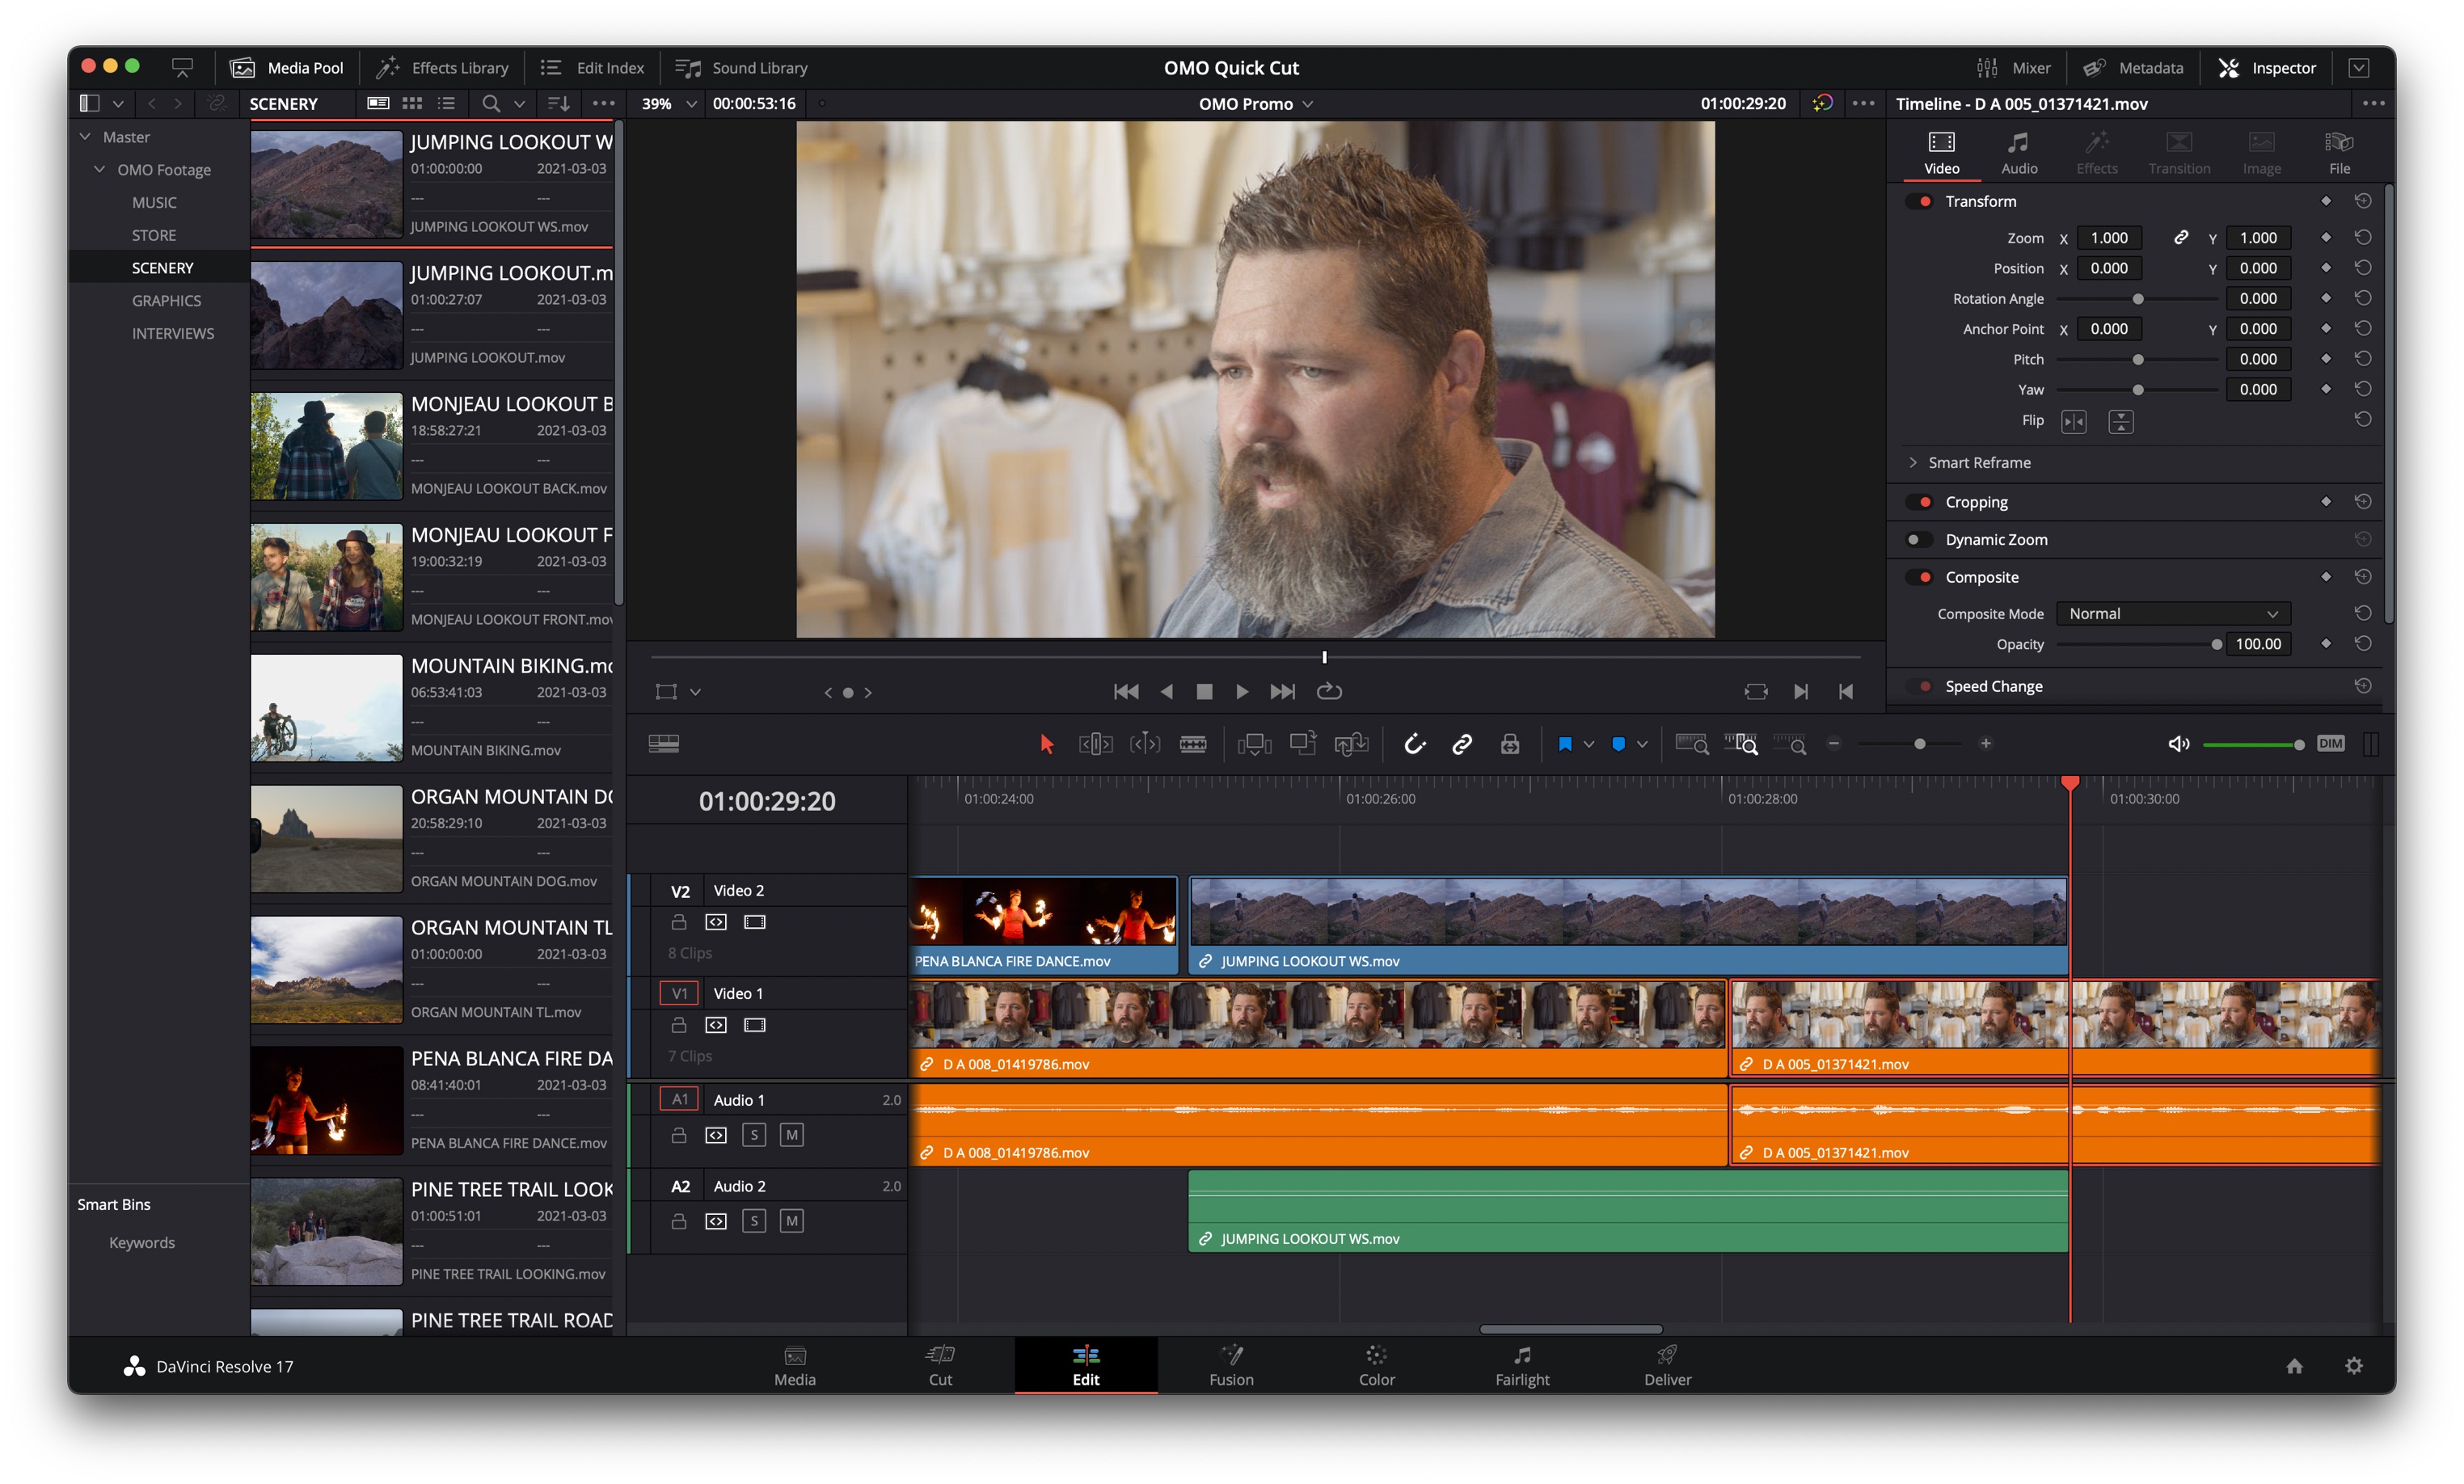Click the Replace Clip icon
2464x1484 pixels.
coord(1351,744)
